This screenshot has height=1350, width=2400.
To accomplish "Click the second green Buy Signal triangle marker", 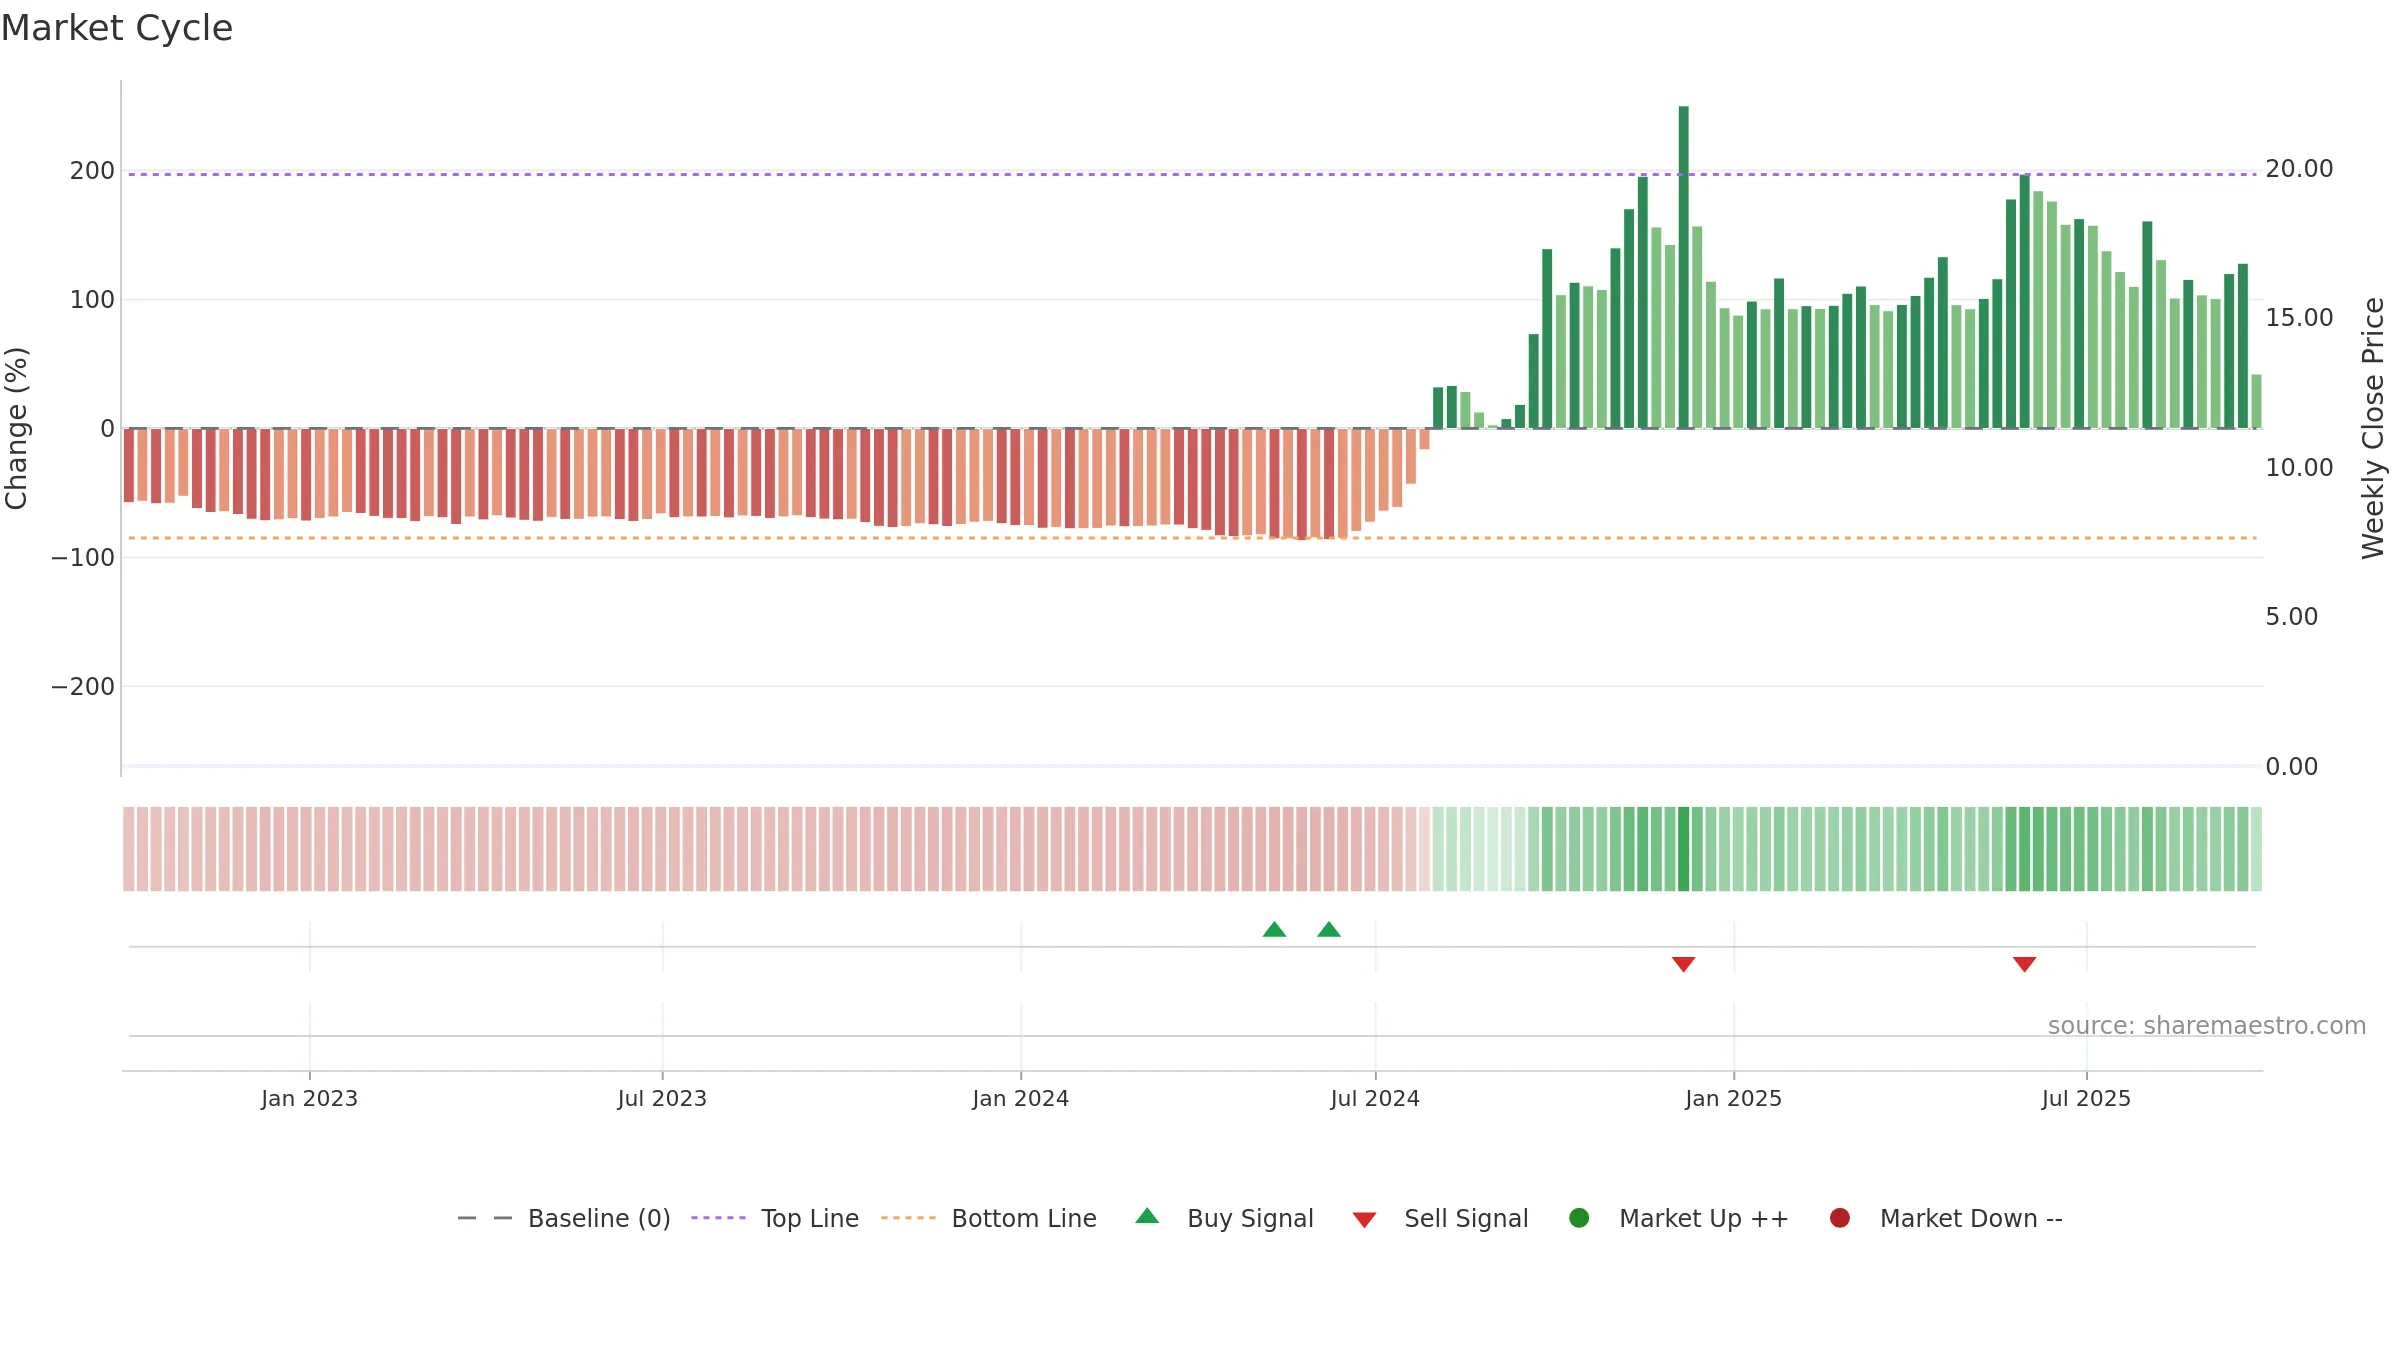I will click(x=1329, y=929).
